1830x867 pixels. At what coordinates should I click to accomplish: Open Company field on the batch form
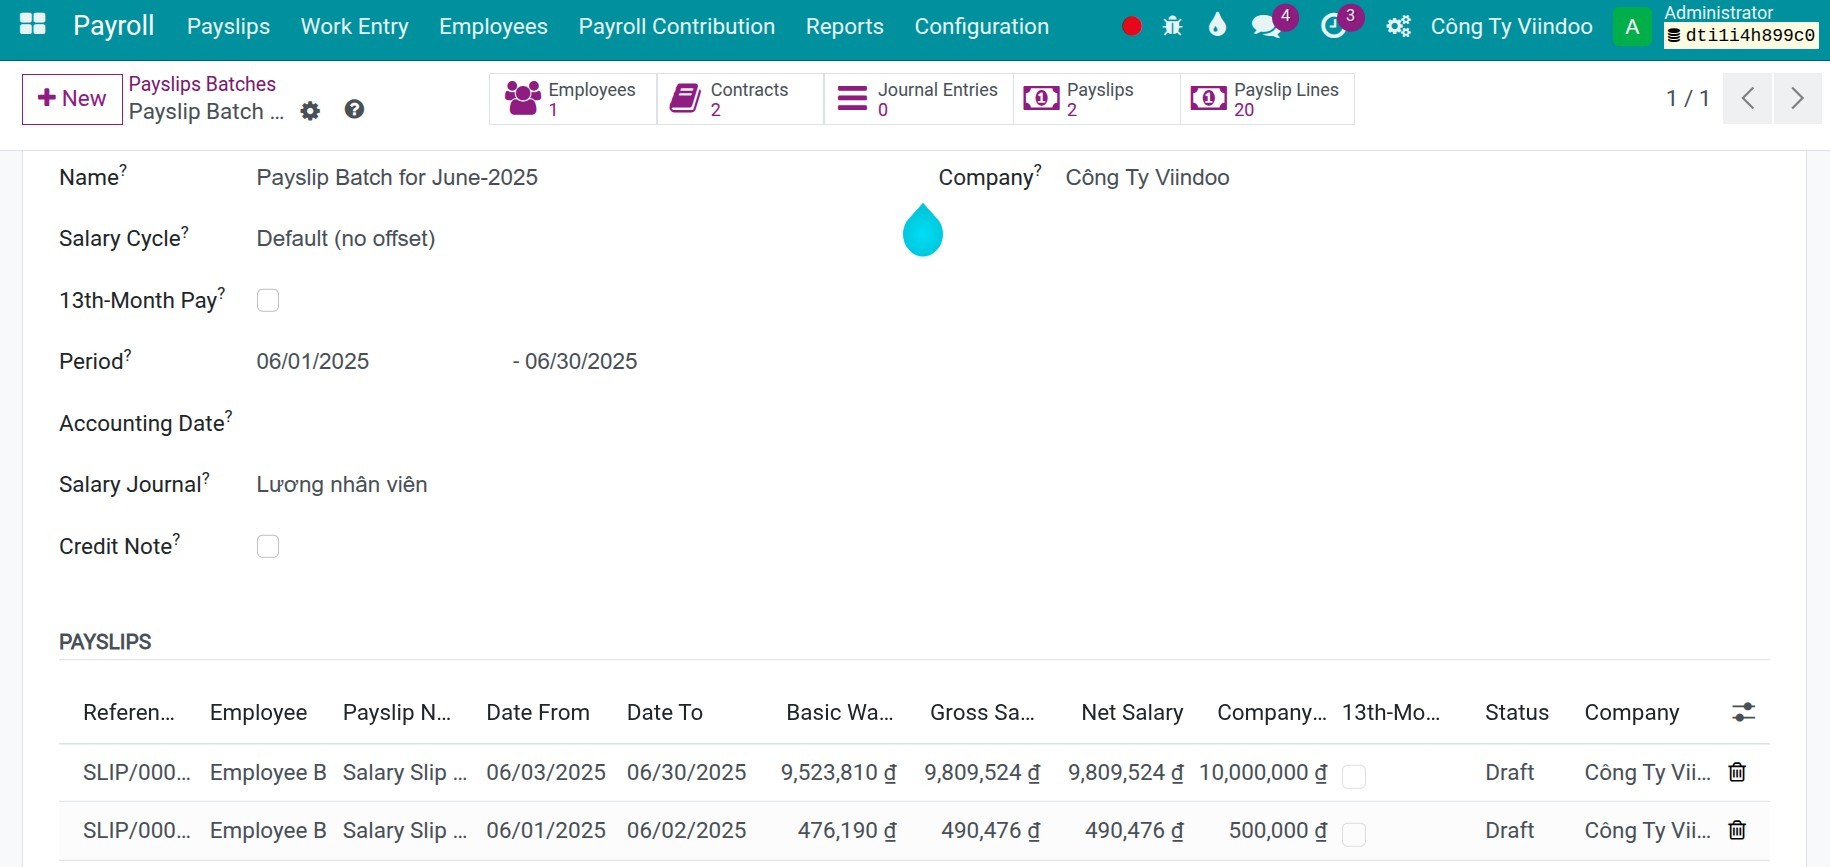tap(1147, 178)
